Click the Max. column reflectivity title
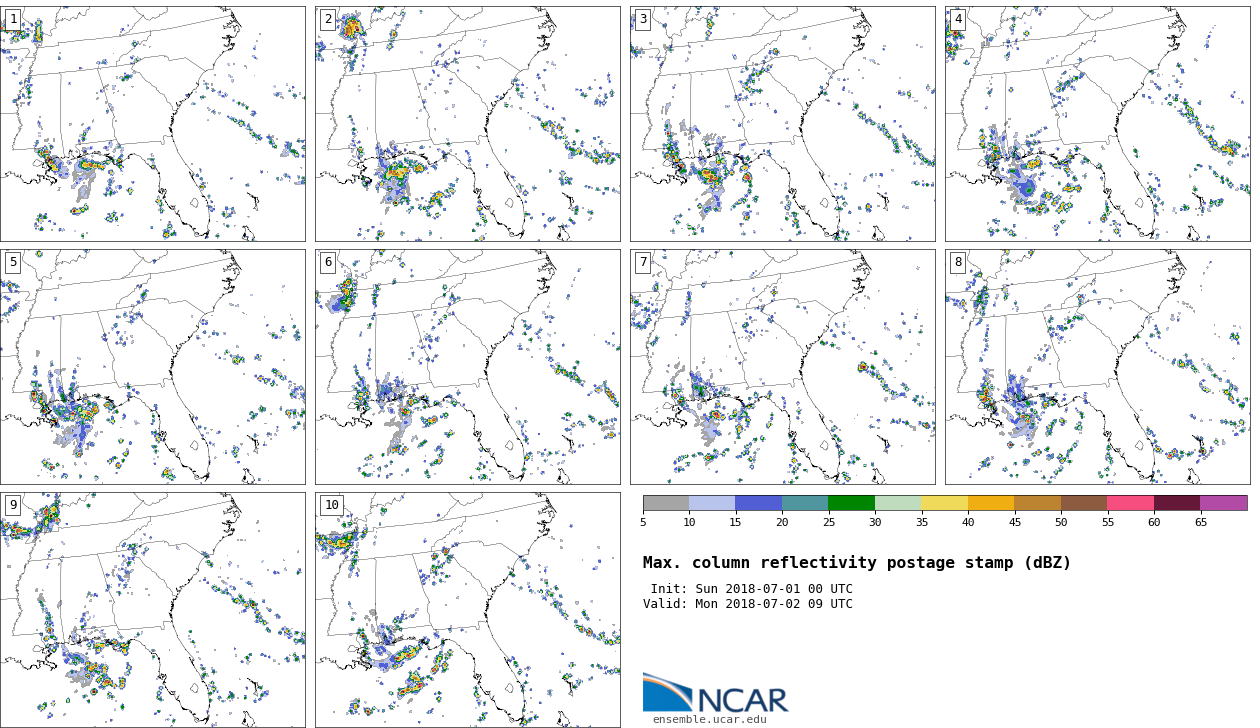The image size is (1260, 728). point(857,563)
